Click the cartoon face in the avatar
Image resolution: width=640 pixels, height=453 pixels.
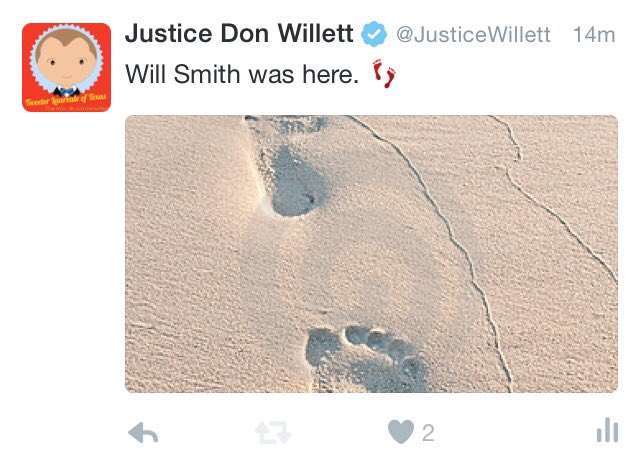[67, 59]
